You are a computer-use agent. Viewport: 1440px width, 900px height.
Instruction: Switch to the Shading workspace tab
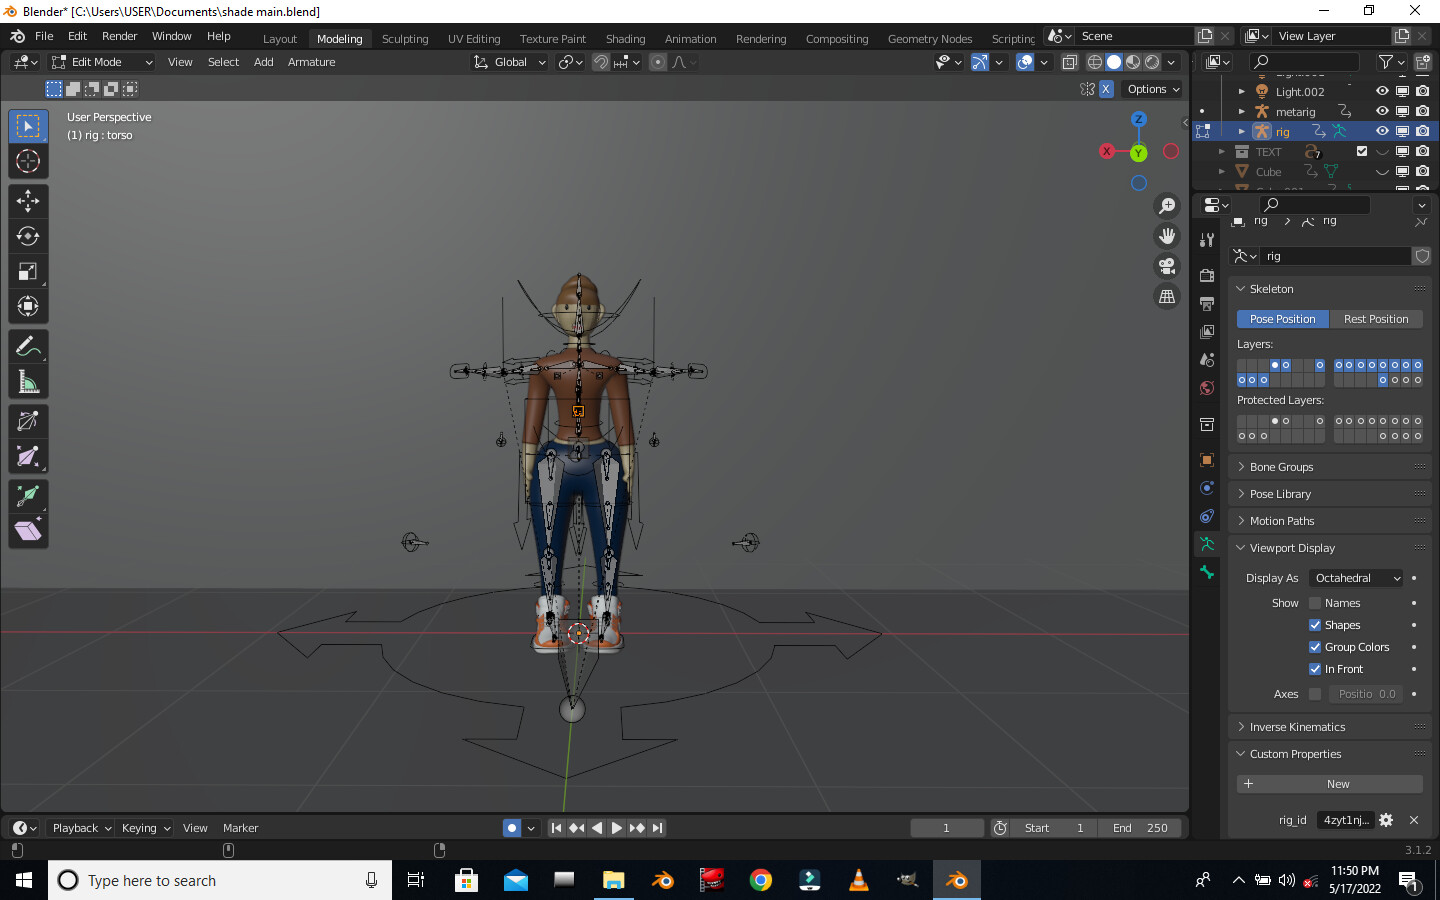coord(625,38)
